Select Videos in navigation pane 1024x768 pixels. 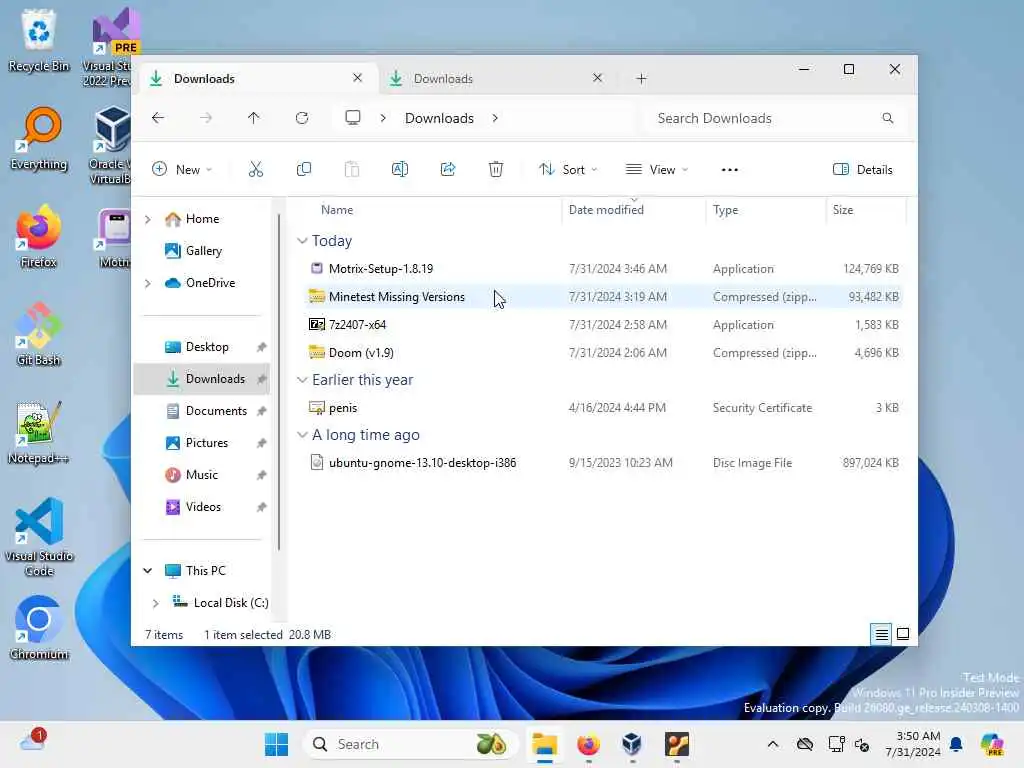pos(202,507)
